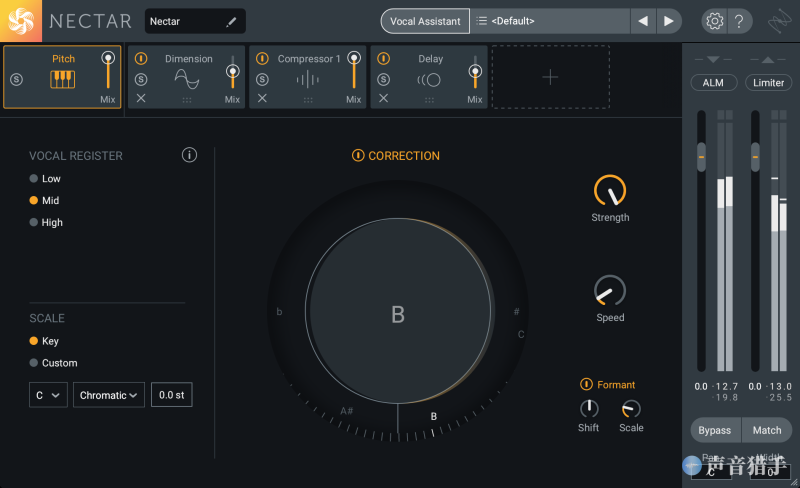Solo the Dimension module
Viewport: 800px width, 488px height.
coord(141,80)
